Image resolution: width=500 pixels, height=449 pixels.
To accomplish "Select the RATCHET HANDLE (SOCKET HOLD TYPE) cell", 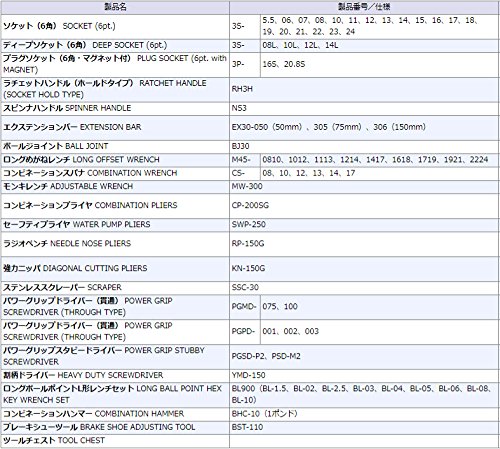I will pyautogui.click(x=115, y=89).
